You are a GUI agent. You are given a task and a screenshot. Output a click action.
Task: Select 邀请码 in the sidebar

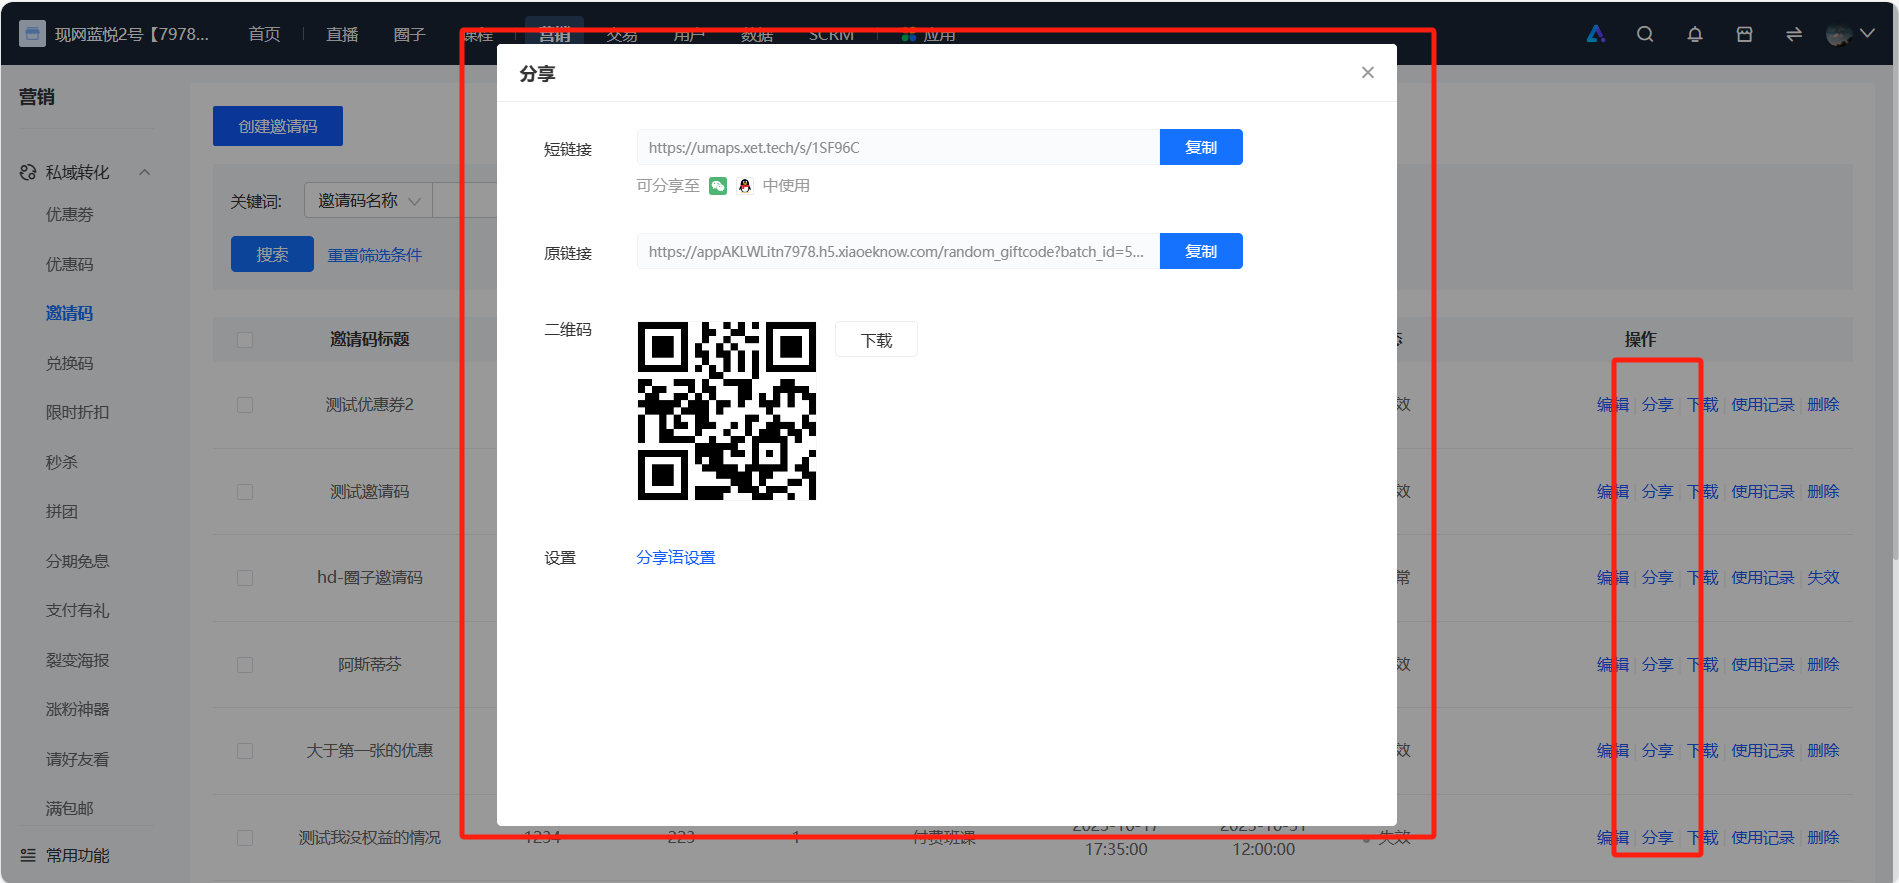(x=69, y=313)
